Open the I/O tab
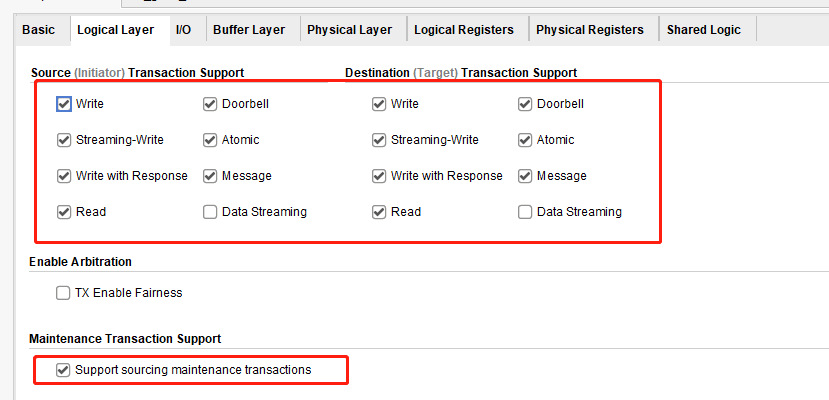The height and width of the screenshot is (400, 829). pyautogui.click(x=183, y=30)
